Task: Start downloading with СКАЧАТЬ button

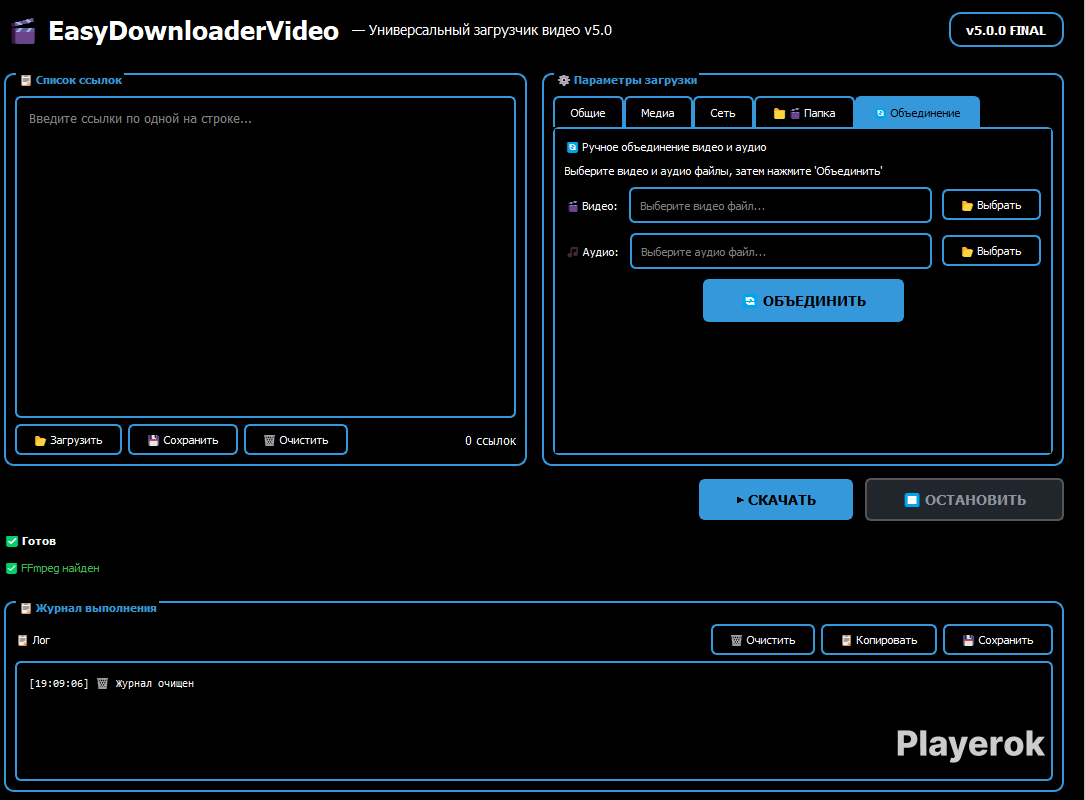Action: 776,500
